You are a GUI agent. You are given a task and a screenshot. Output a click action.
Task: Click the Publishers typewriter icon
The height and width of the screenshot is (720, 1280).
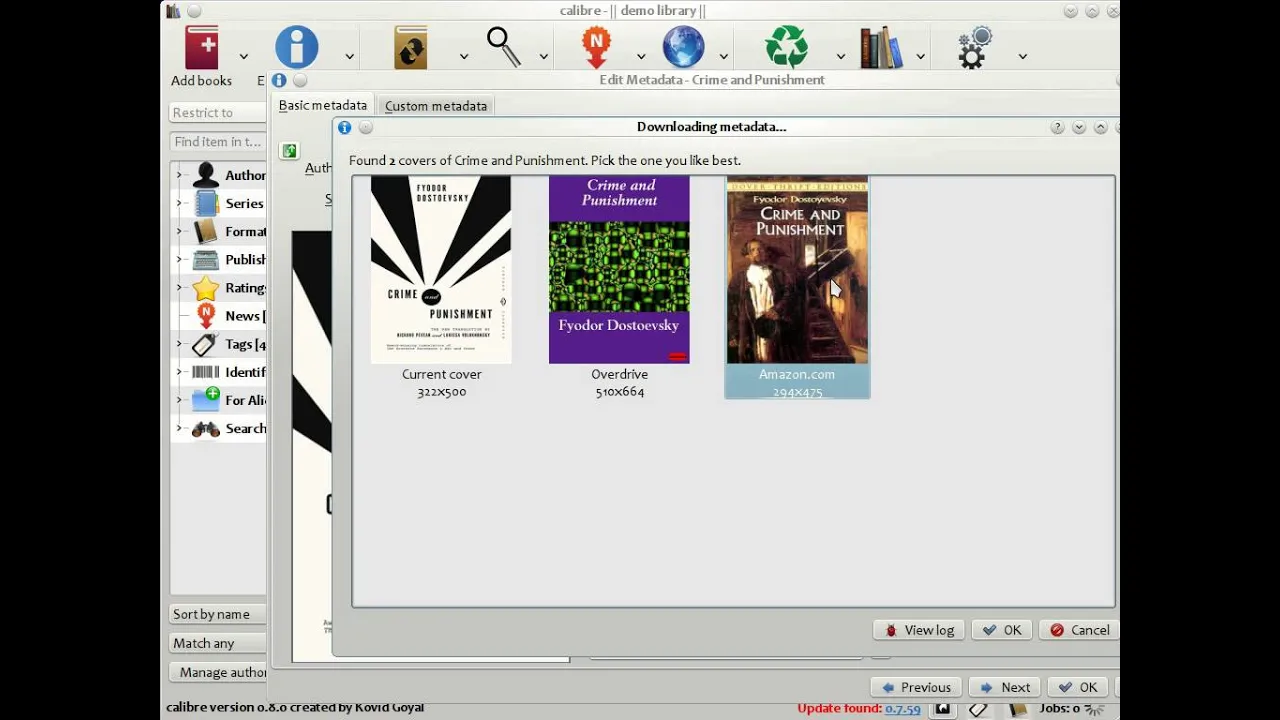click(206, 259)
